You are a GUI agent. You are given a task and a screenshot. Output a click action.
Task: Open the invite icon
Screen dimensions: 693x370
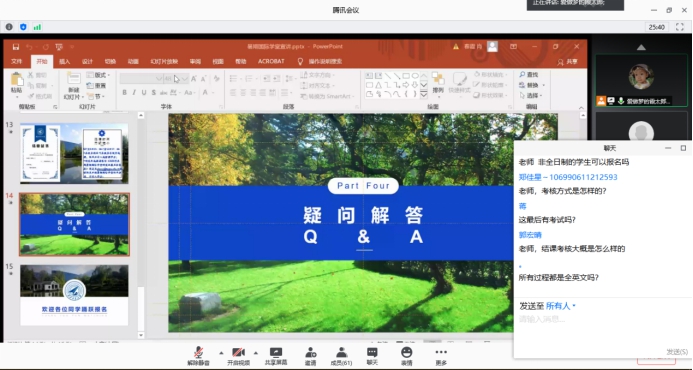pyautogui.click(x=311, y=356)
